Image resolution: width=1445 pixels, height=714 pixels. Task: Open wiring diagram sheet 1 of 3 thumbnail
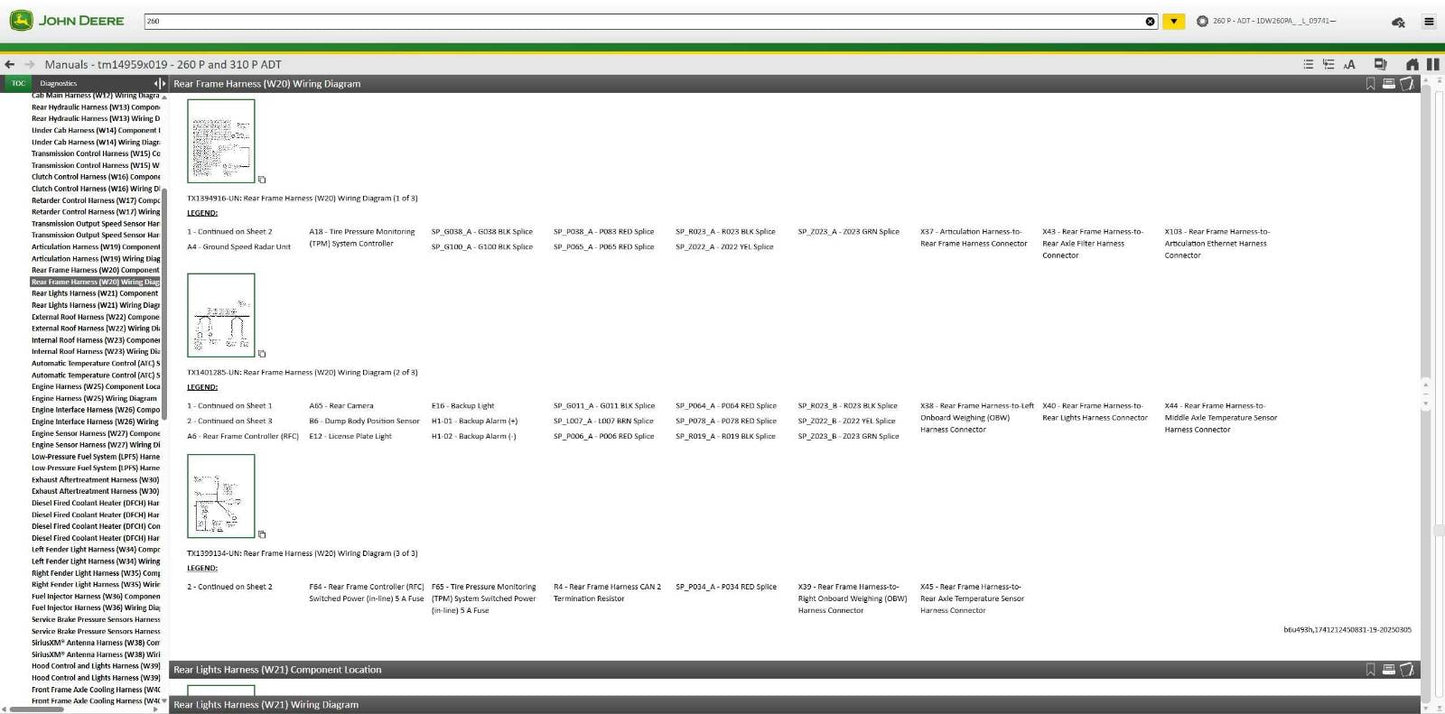[221, 141]
